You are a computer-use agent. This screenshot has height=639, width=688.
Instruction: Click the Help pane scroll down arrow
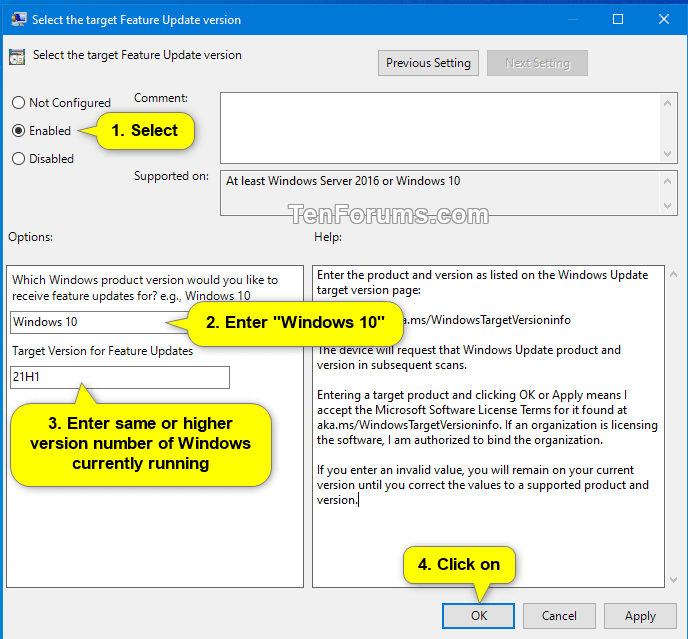click(674, 580)
